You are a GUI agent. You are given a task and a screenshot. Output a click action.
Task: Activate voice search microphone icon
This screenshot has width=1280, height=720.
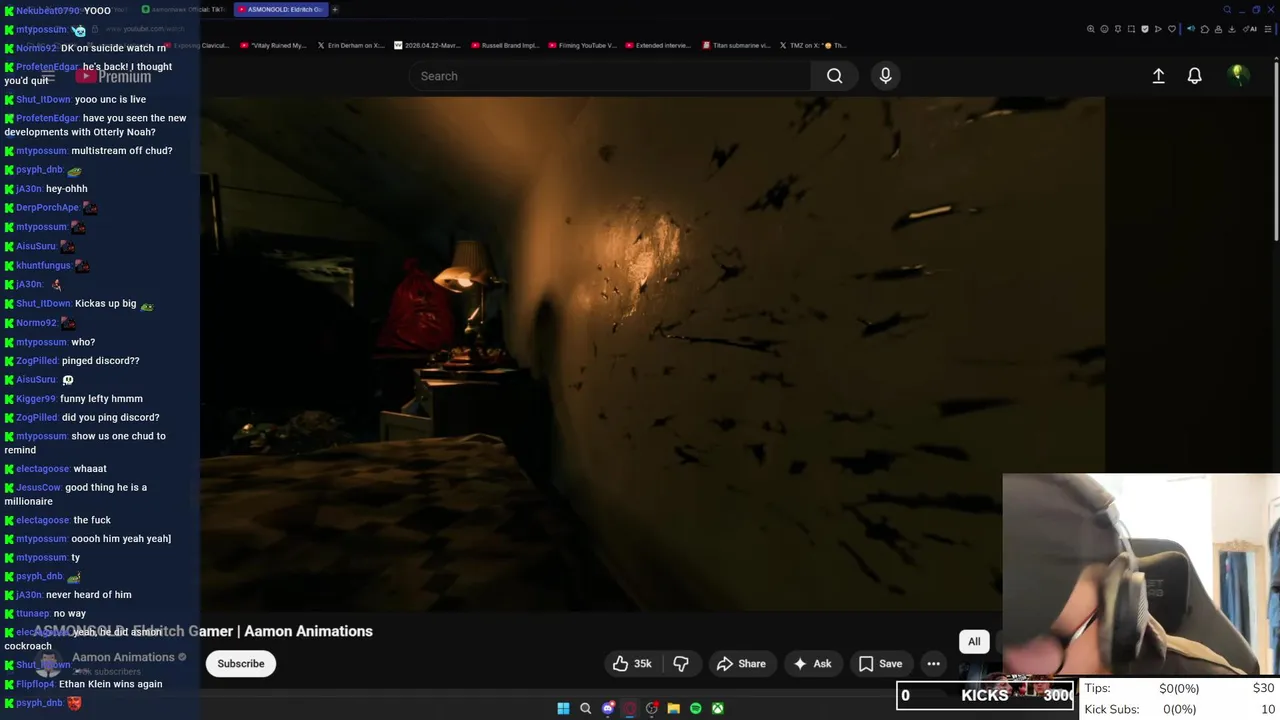885,76
